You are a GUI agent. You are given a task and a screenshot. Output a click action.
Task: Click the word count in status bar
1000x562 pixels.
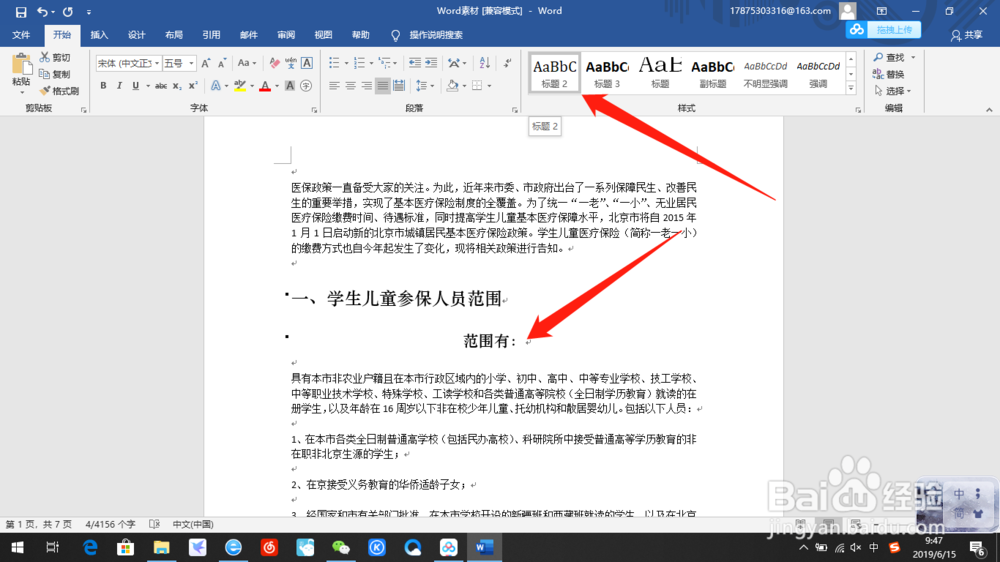click(x=110, y=524)
